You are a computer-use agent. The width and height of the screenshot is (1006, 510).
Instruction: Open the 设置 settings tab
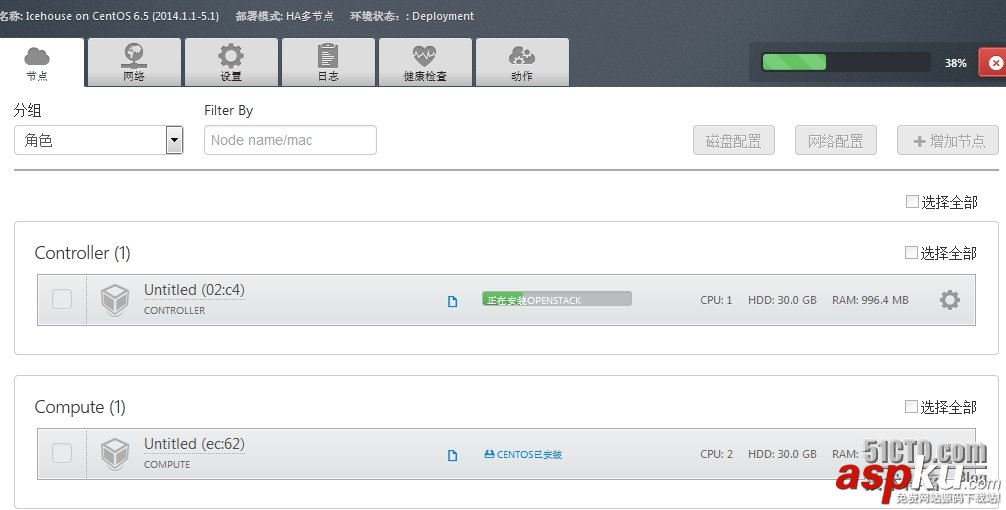pyautogui.click(x=231, y=62)
